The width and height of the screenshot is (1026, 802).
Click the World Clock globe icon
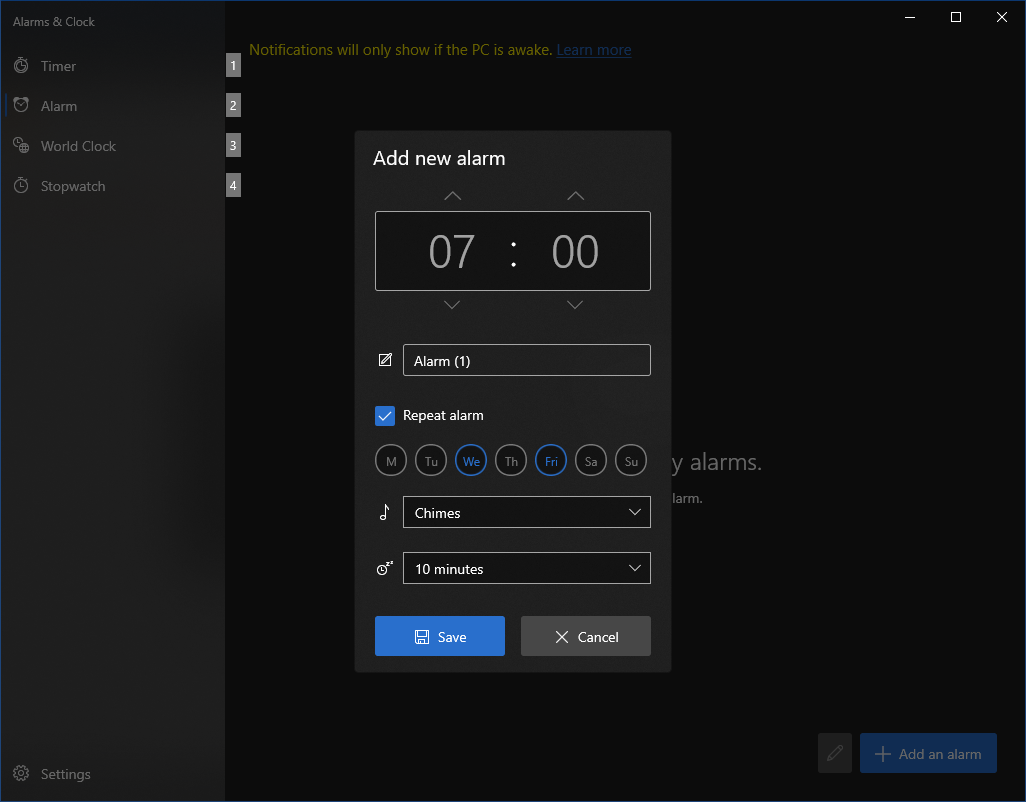point(21,145)
